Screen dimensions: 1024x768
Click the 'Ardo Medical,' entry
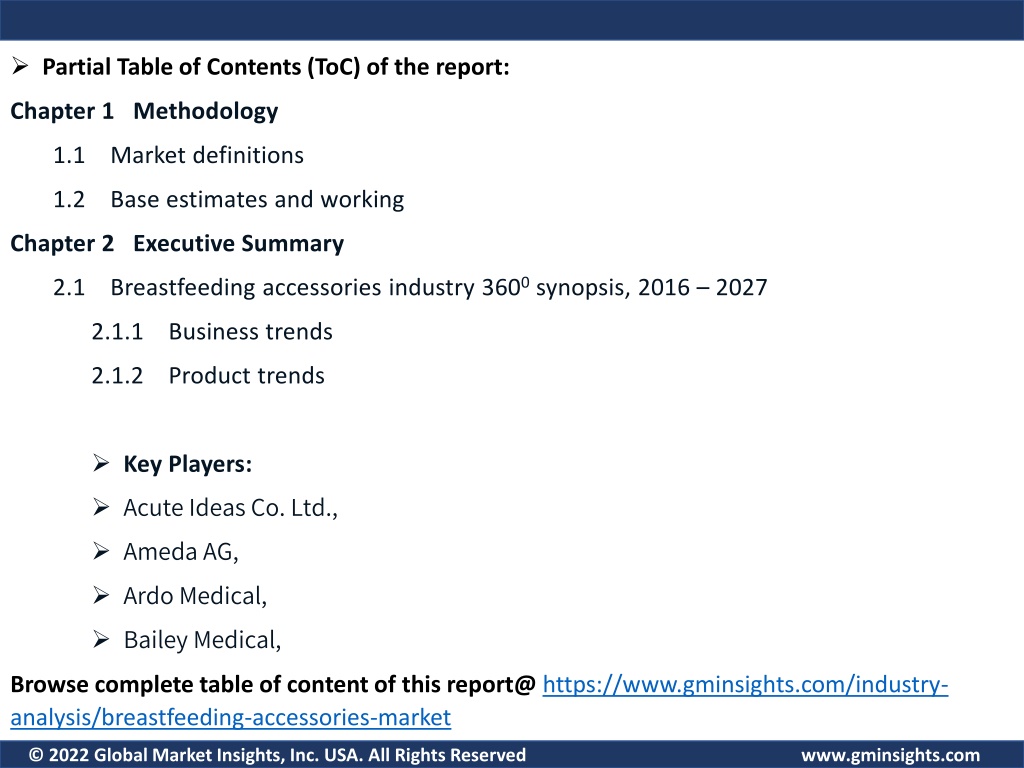coord(195,596)
